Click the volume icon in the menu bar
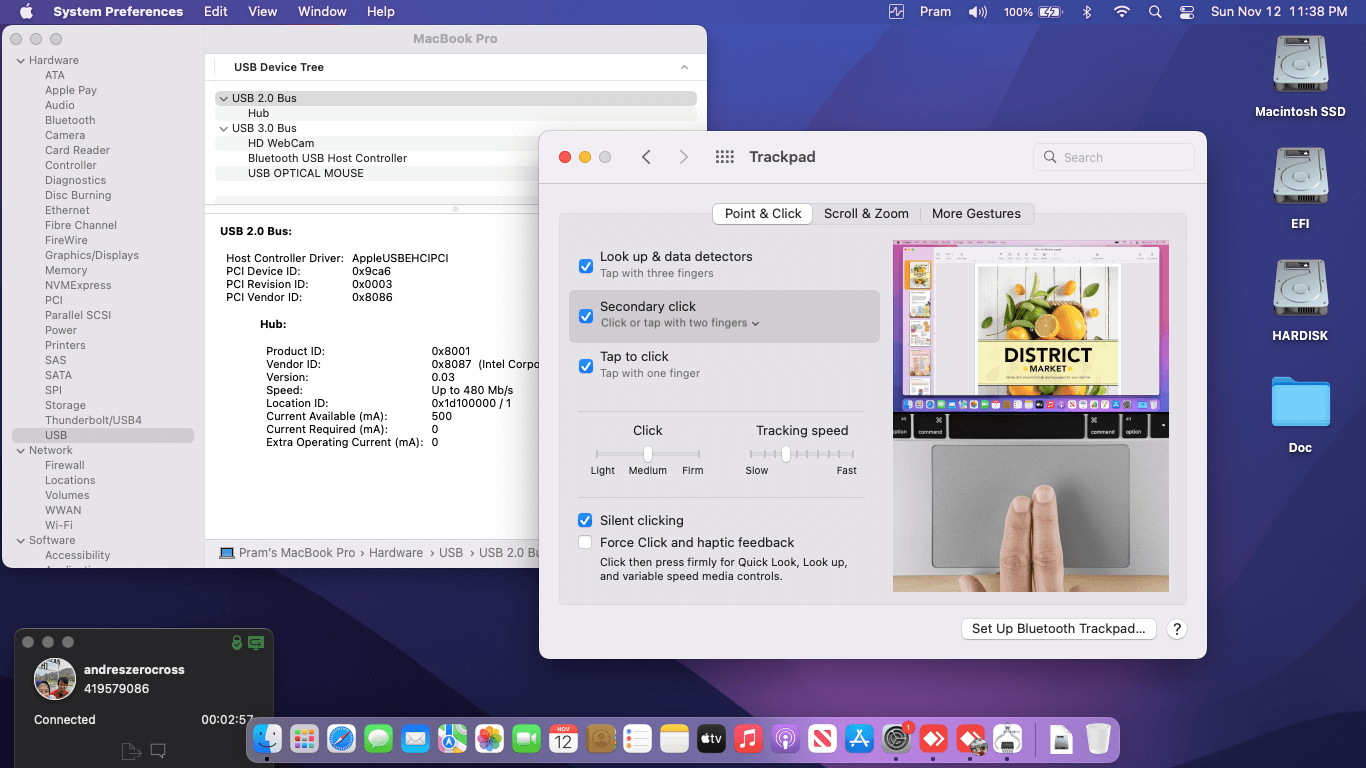Image resolution: width=1366 pixels, height=768 pixels. coord(978,12)
